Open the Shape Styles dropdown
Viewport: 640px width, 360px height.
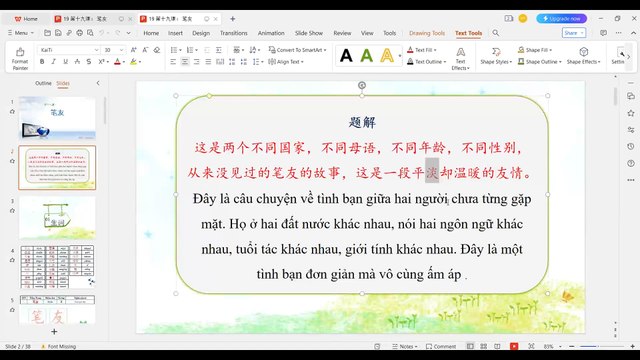point(496,56)
